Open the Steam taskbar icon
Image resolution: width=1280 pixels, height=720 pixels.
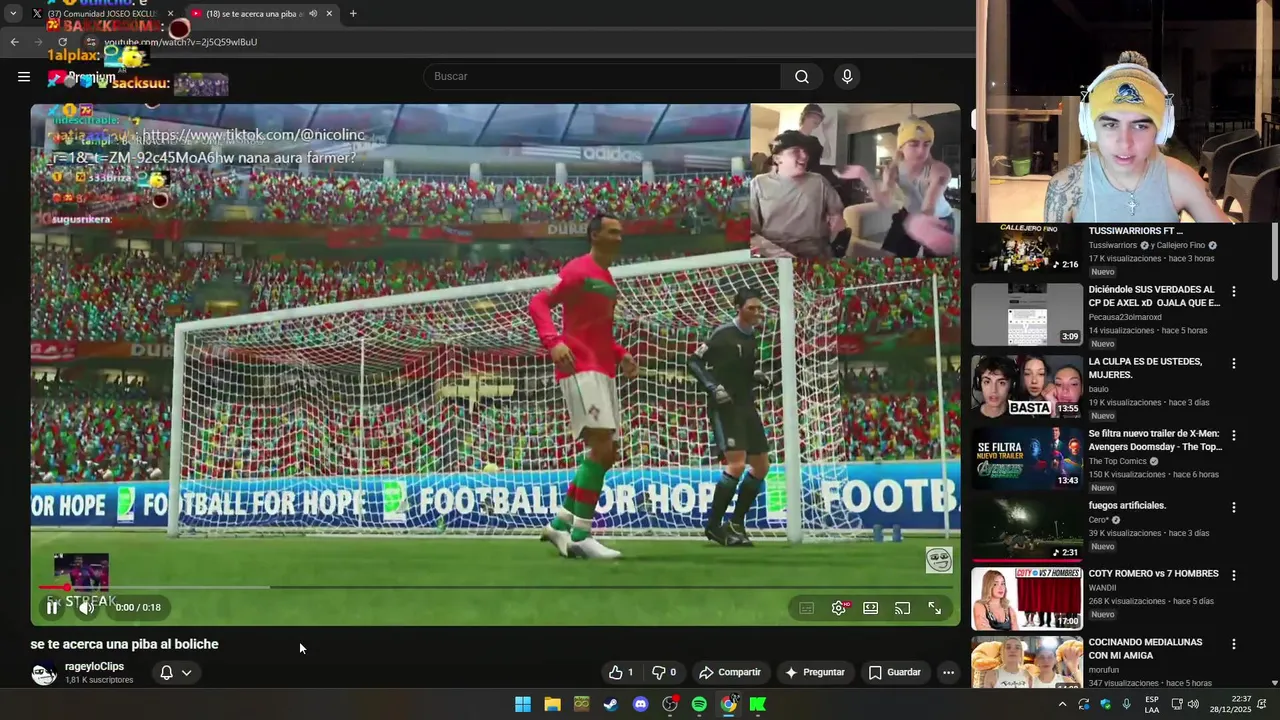pos(611,704)
